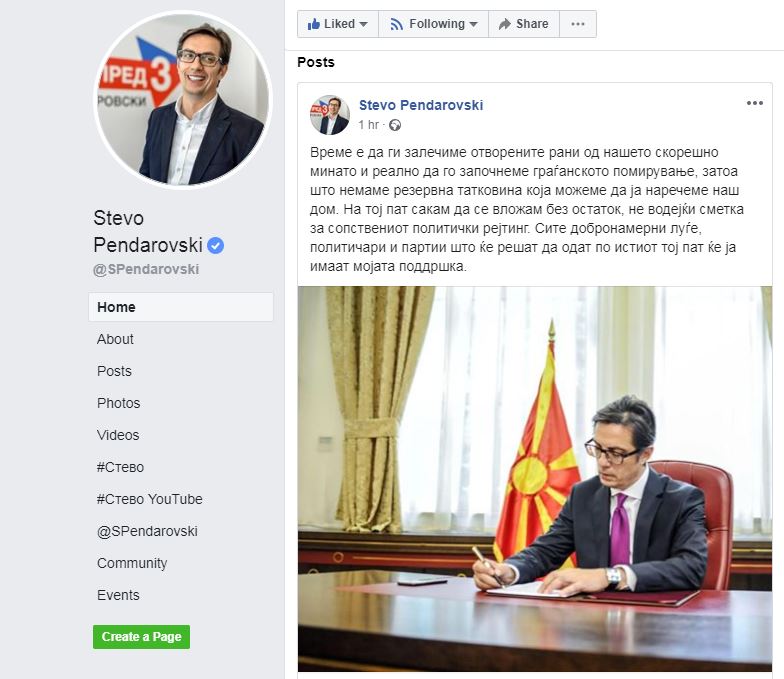Click the public globe privacy icon

point(395,125)
